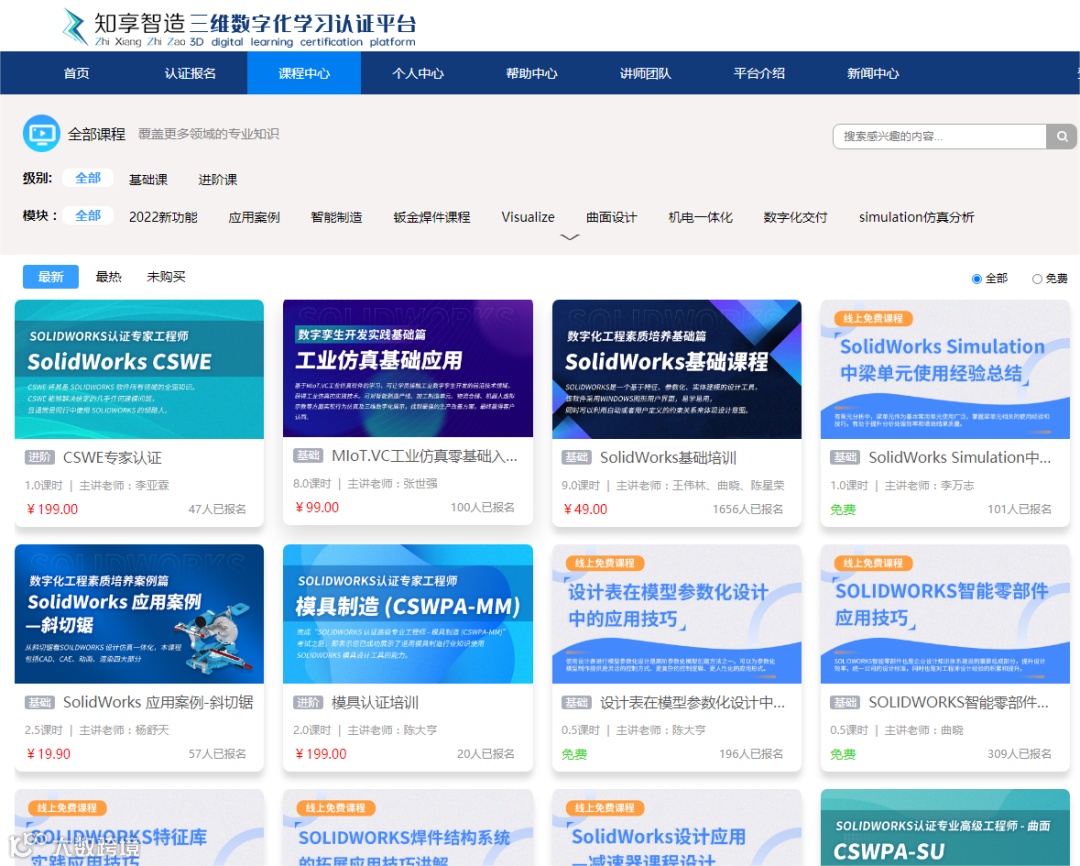Click 线上免费课程 badge on 设计表 card
This screenshot has height=866, width=1080.
click(604, 563)
